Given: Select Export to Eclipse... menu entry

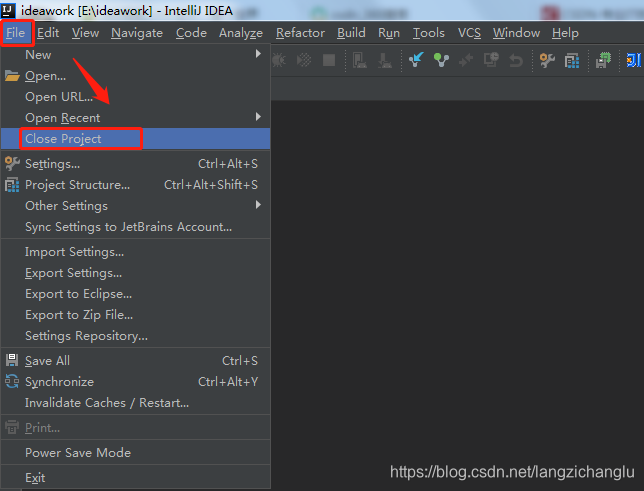Looking at the screenshot, I should pyautogui.click(x=136, y=294).
